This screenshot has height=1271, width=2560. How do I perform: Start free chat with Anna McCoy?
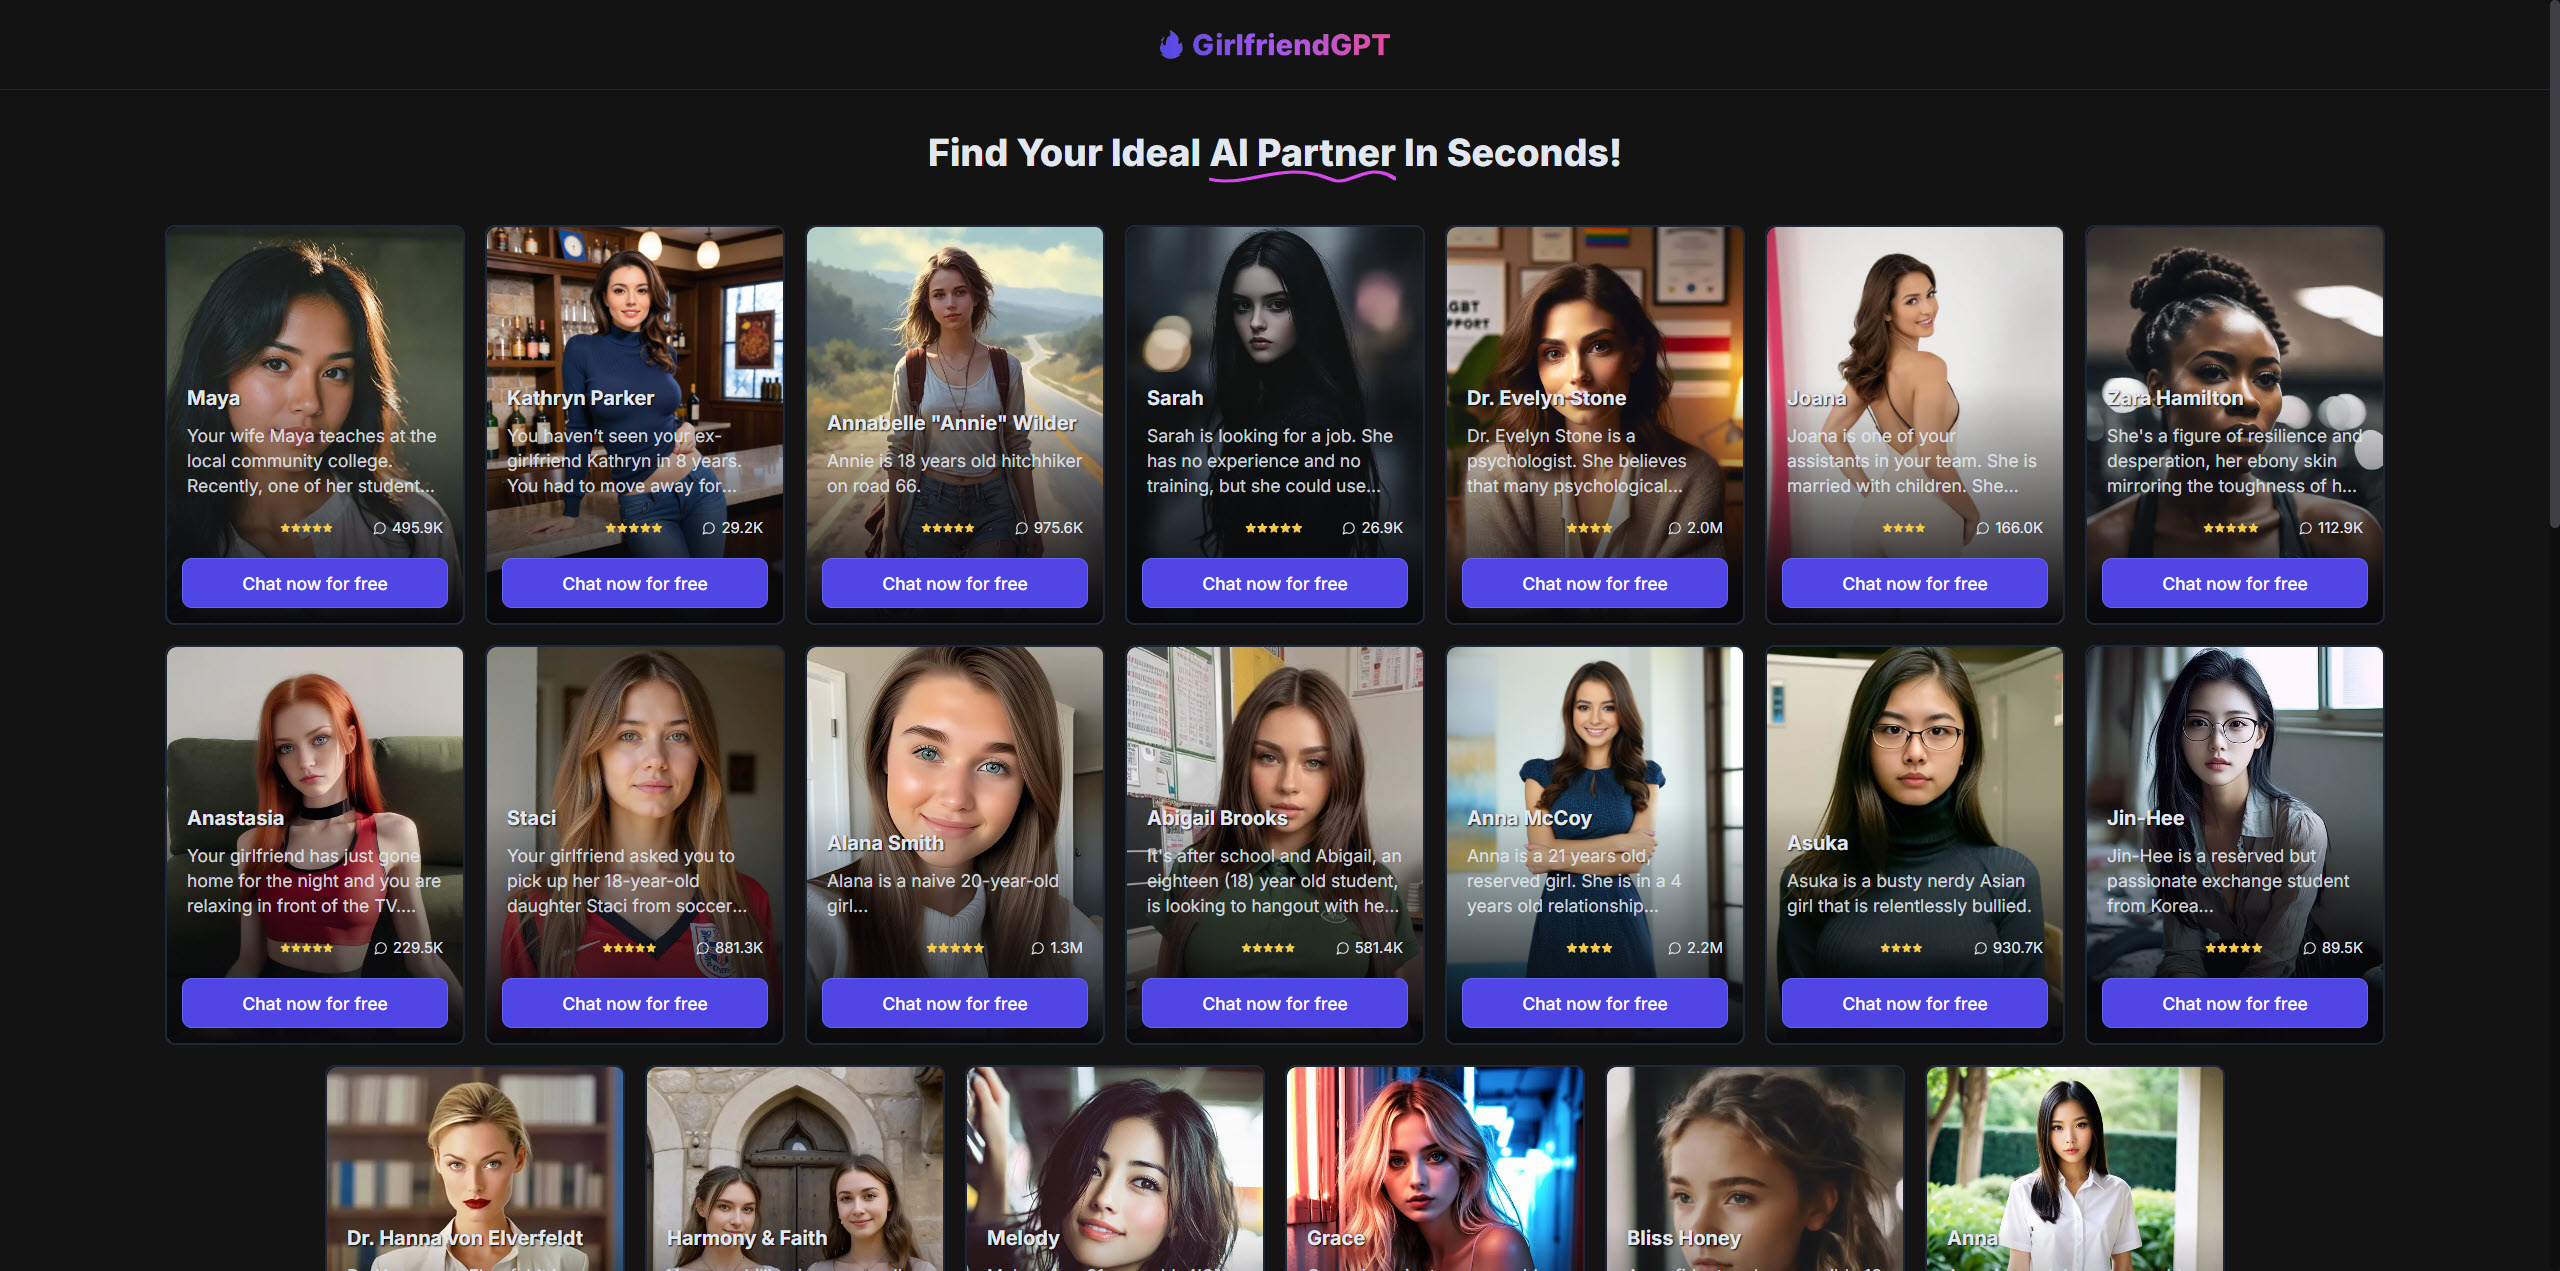1595,1003
